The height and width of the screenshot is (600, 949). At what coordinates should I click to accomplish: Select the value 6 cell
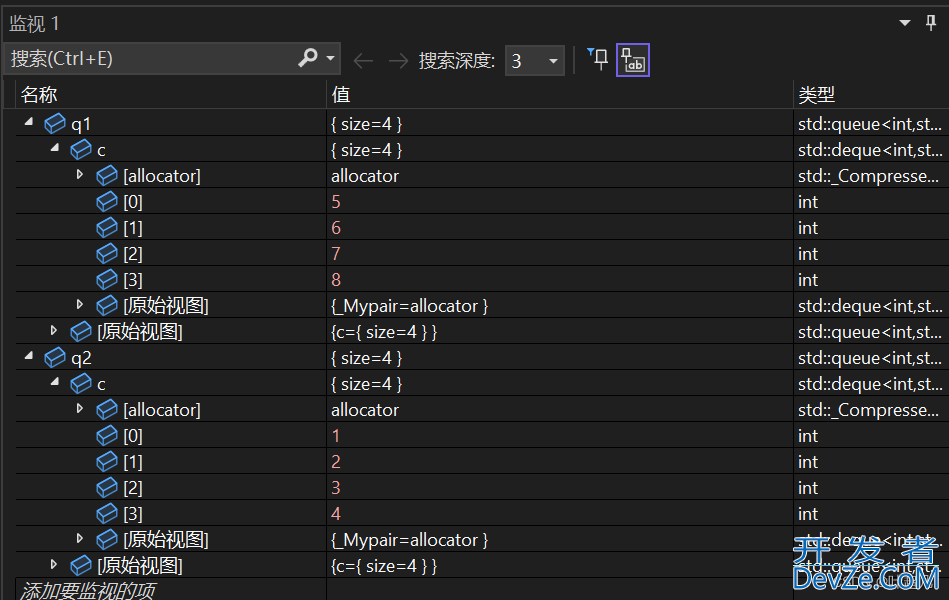coord(560,228)
